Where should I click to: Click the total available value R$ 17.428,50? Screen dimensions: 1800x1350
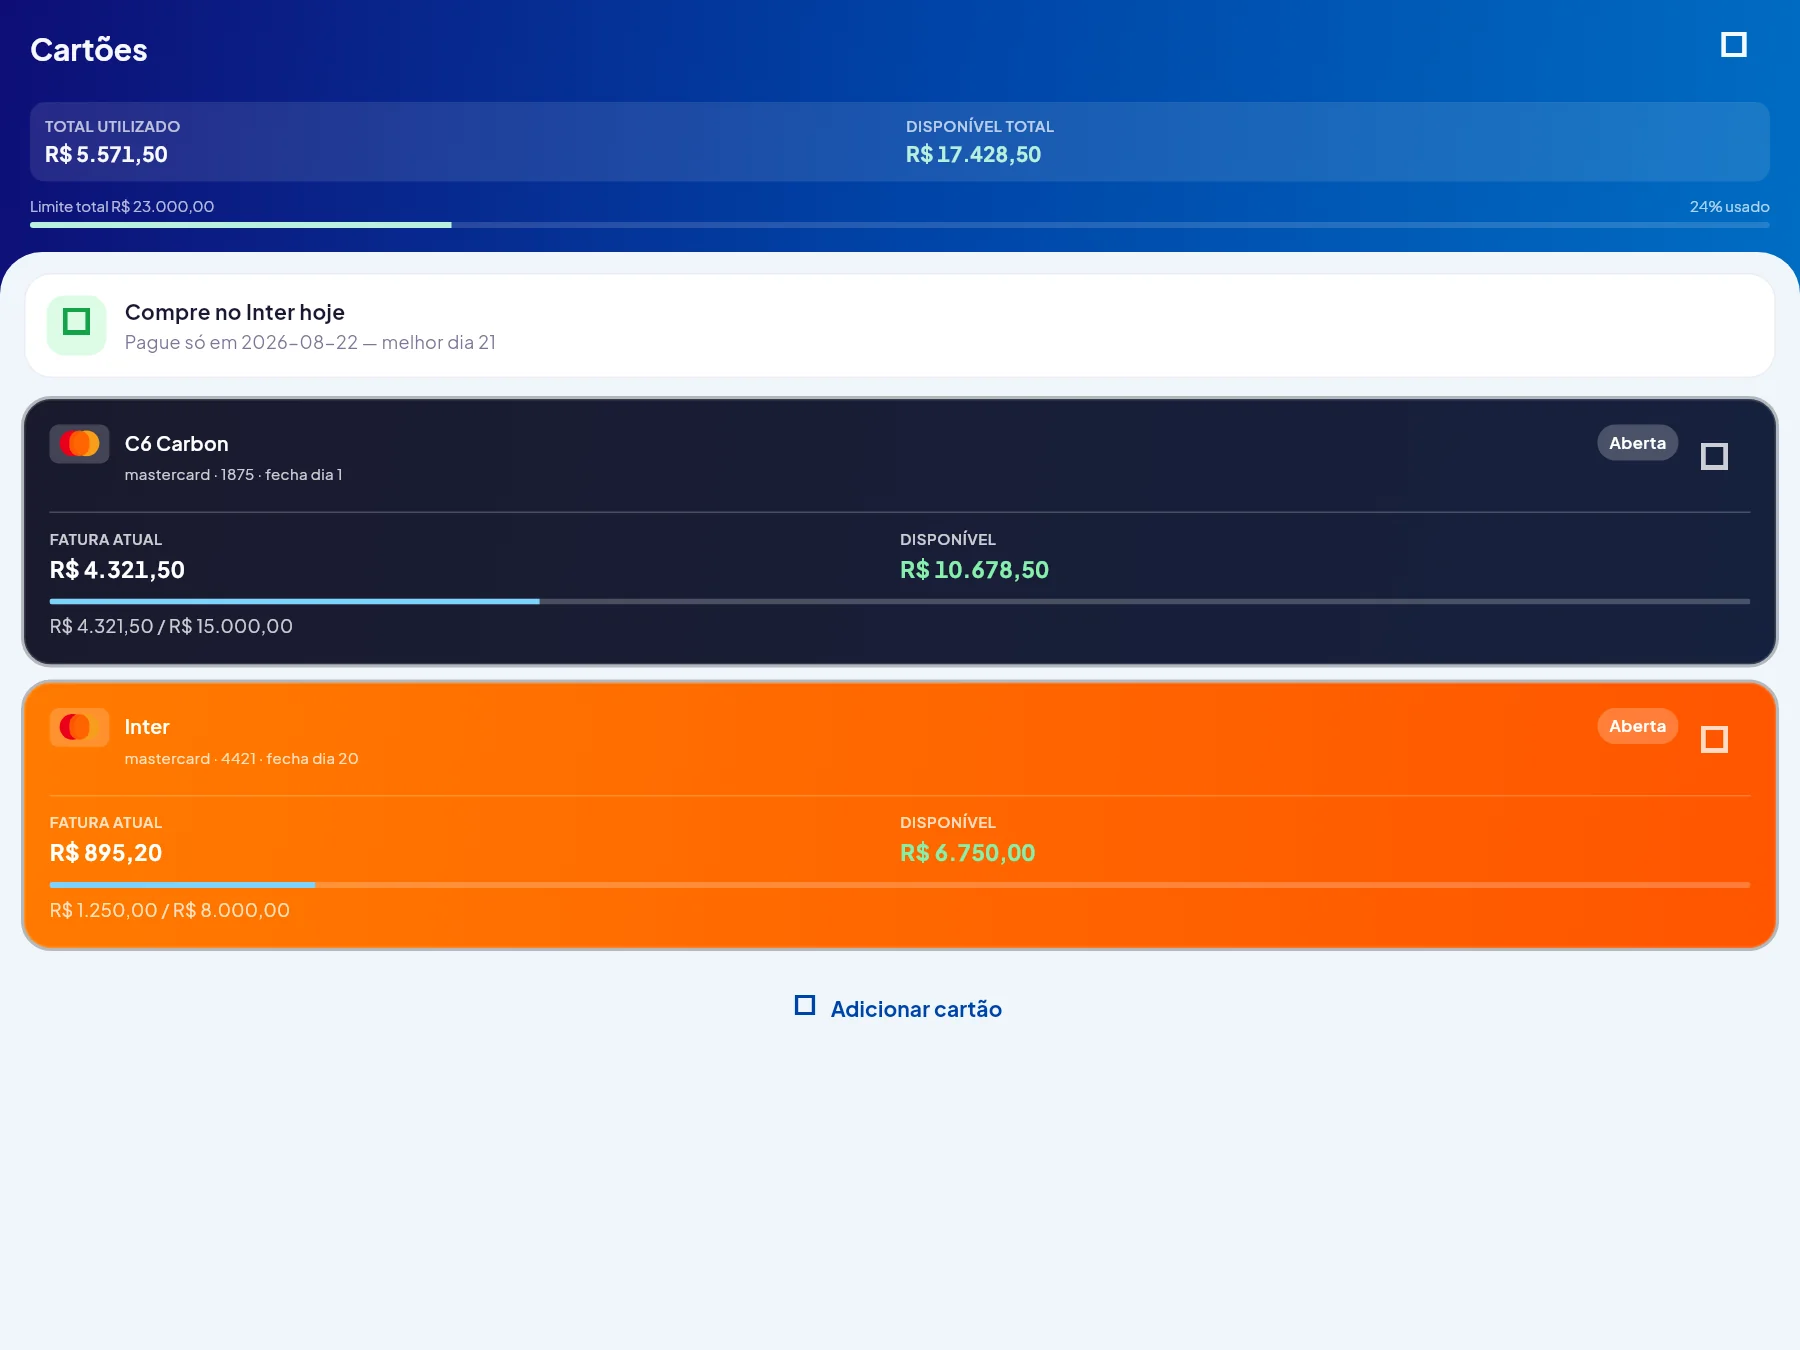[973, 155]
